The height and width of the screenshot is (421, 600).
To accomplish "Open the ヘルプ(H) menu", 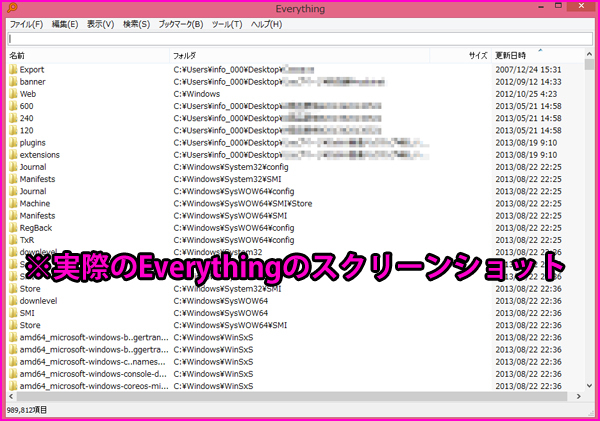I will 266,24.
